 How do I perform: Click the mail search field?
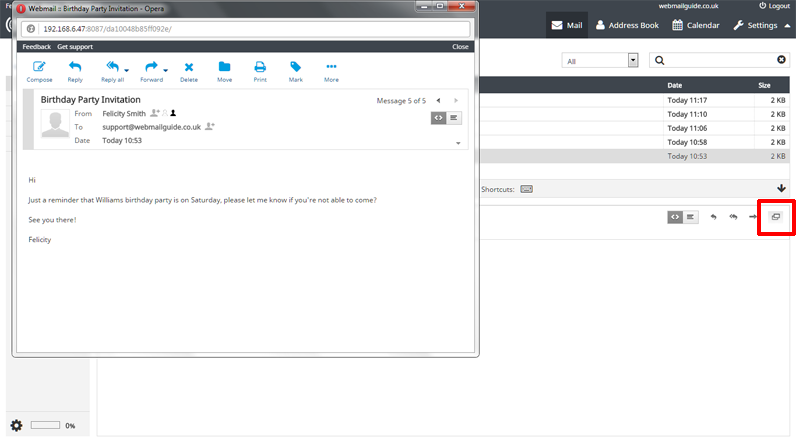point(718,60)
